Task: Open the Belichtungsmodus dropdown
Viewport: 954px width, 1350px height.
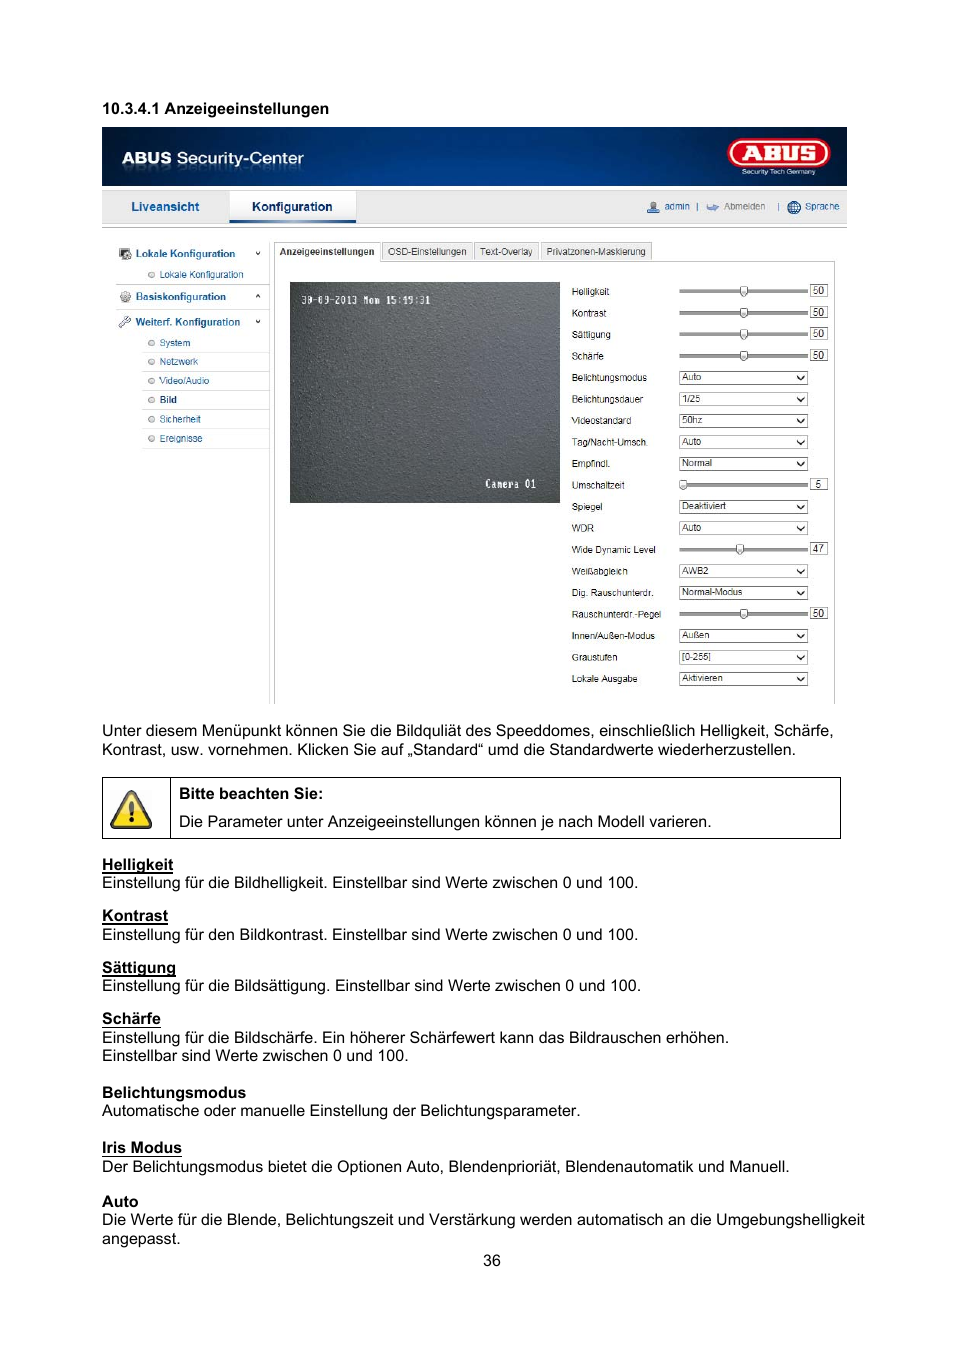Action: (743, 378)
